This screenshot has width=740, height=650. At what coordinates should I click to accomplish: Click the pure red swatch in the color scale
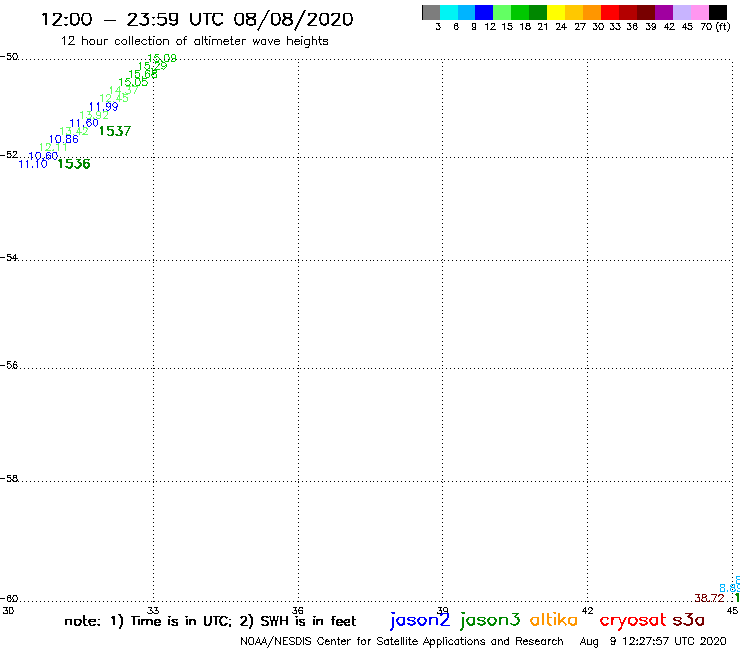[610, 12]
